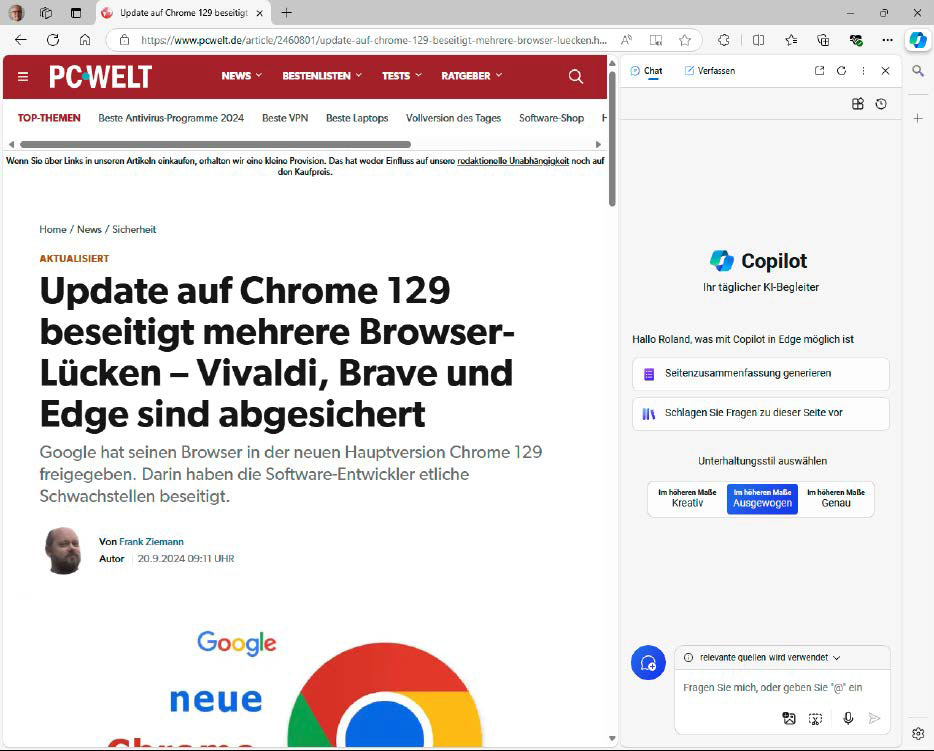This screenshot has width=934, height=751.
Task: Click Seitenzusammenfassung generieren button
Action: tap(761, 373)
